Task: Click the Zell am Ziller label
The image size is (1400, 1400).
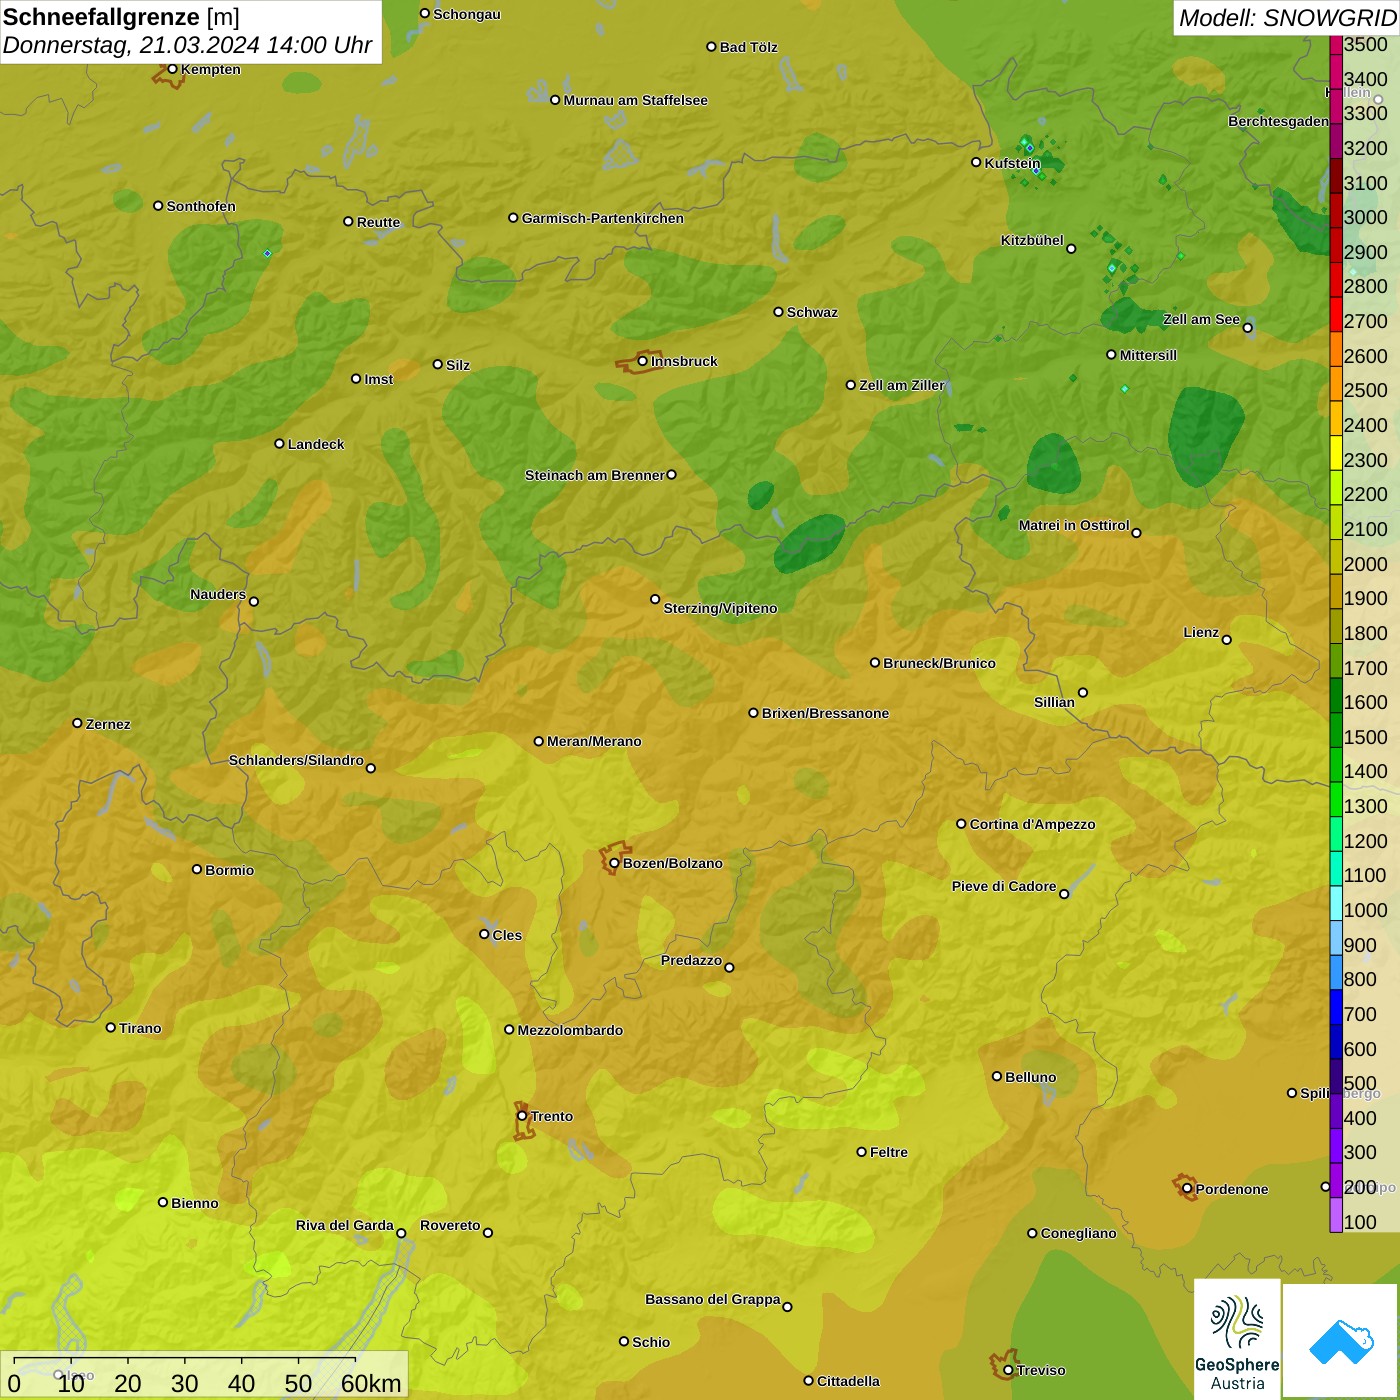Action: (902, 385)
